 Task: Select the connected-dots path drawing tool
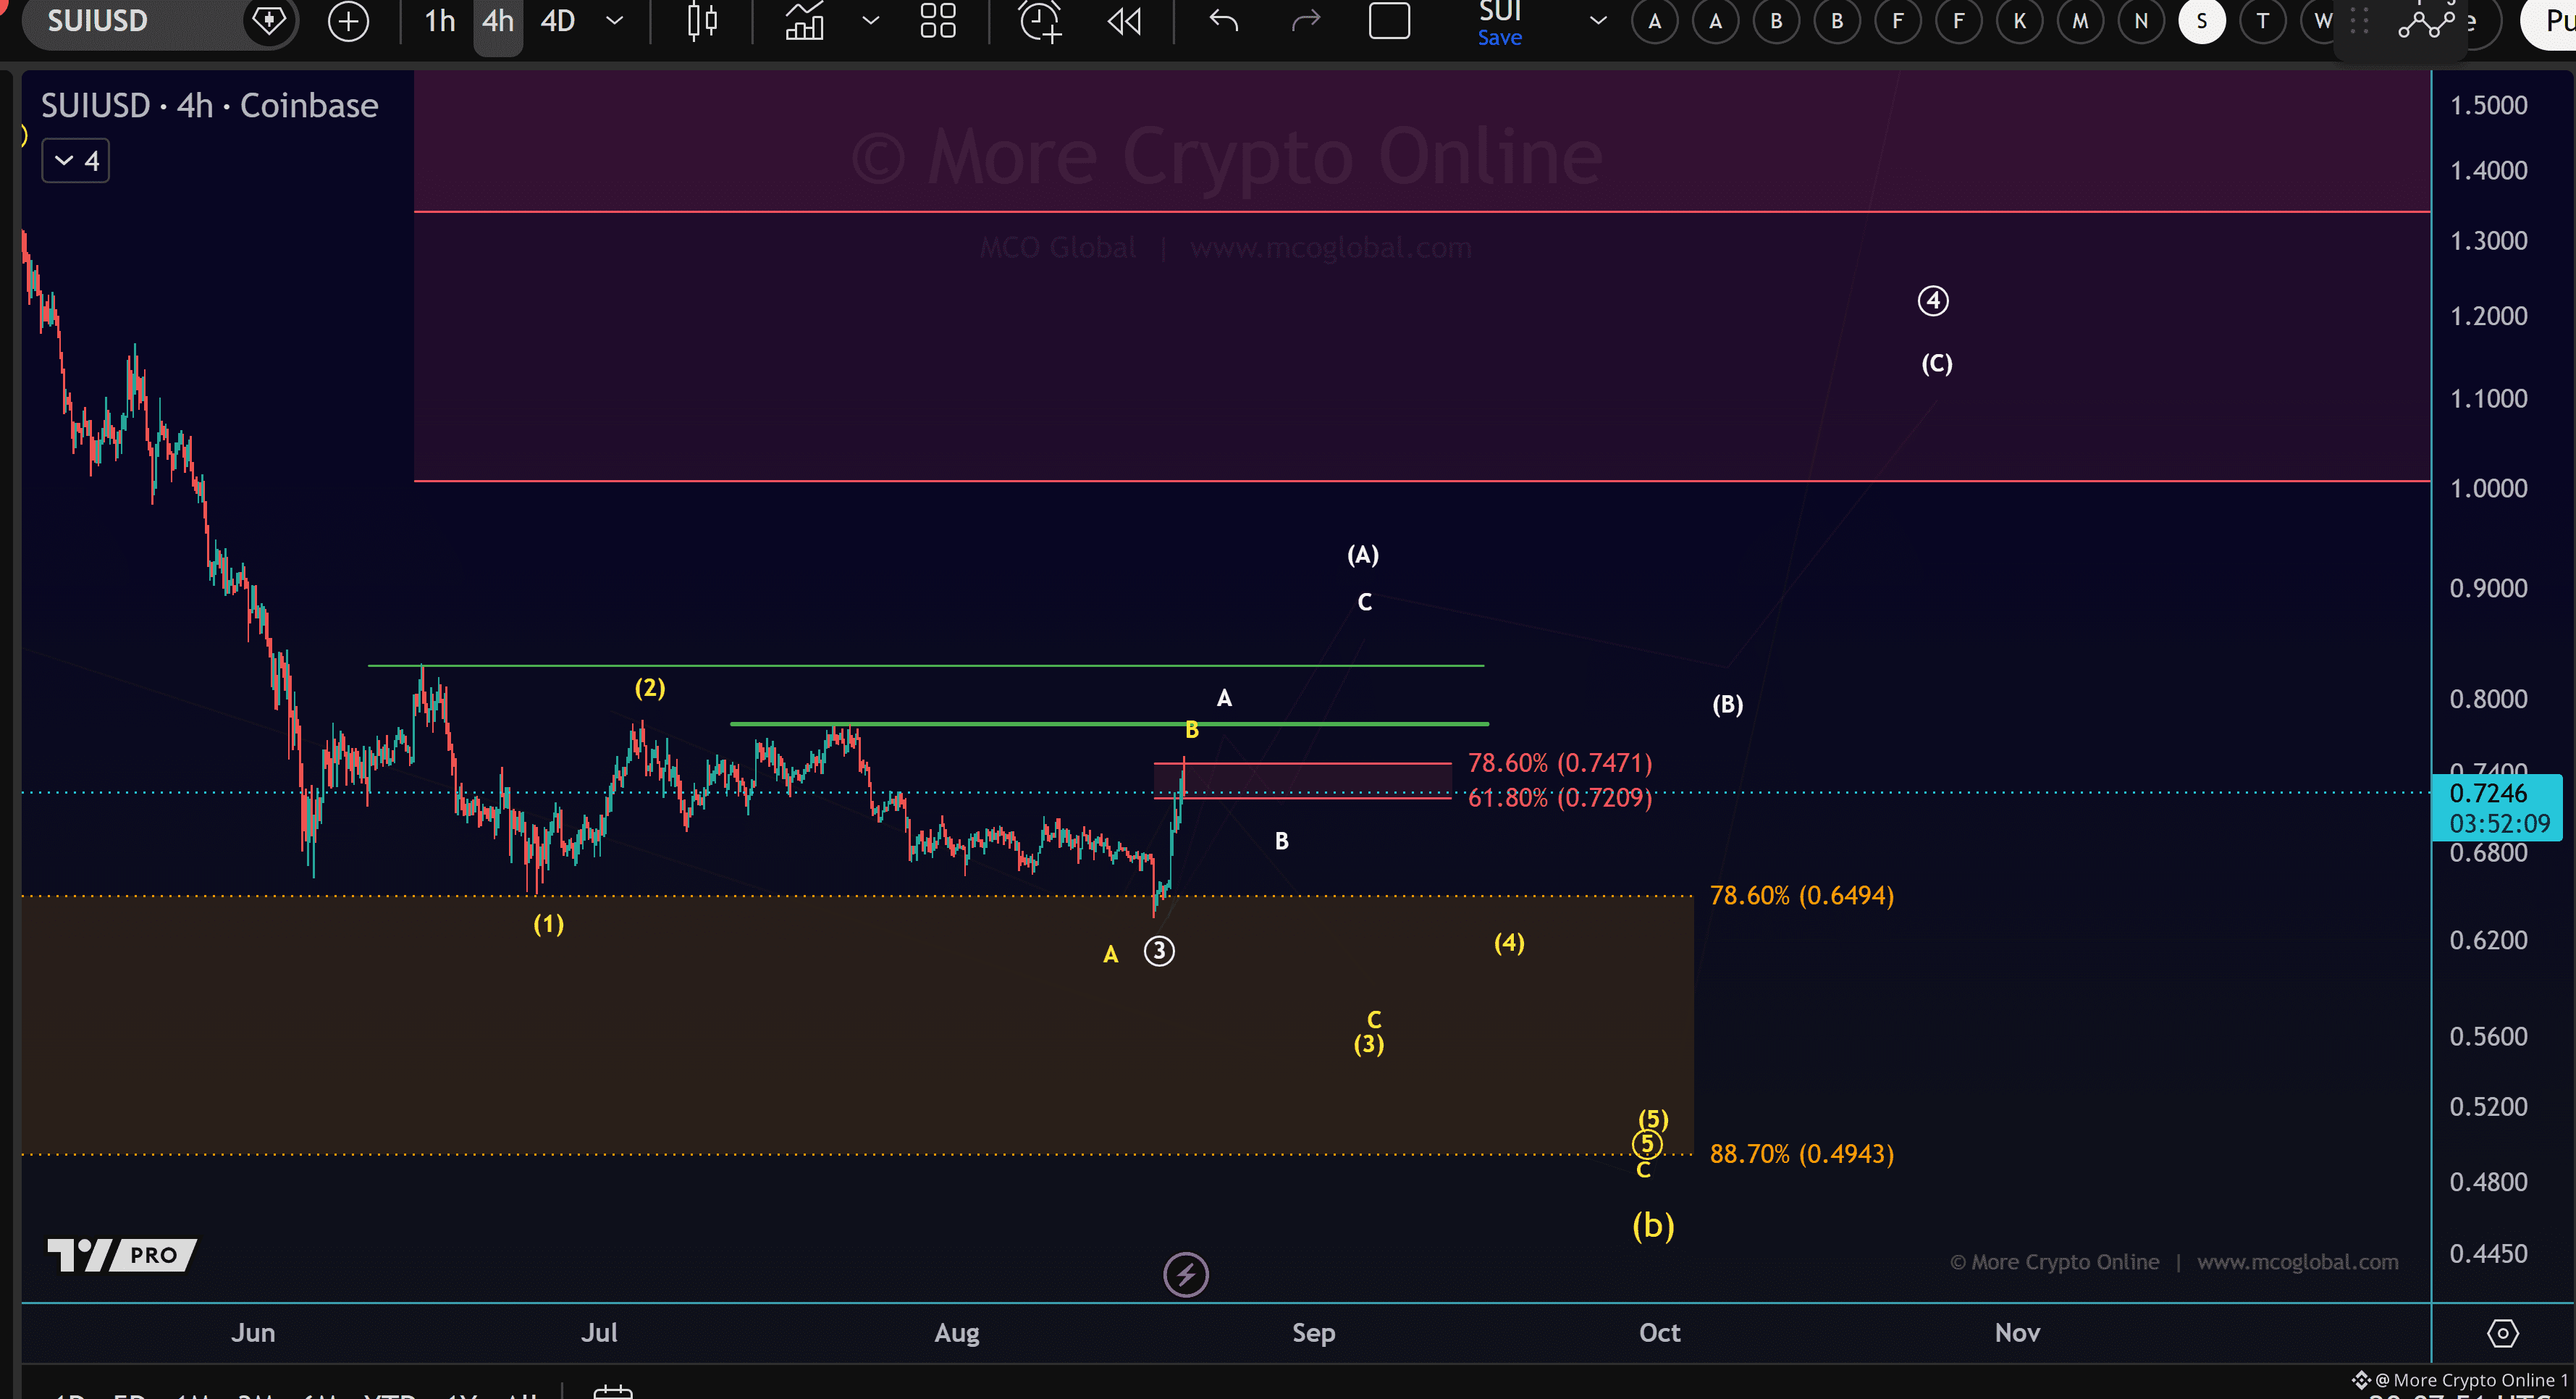(2426, 22)
